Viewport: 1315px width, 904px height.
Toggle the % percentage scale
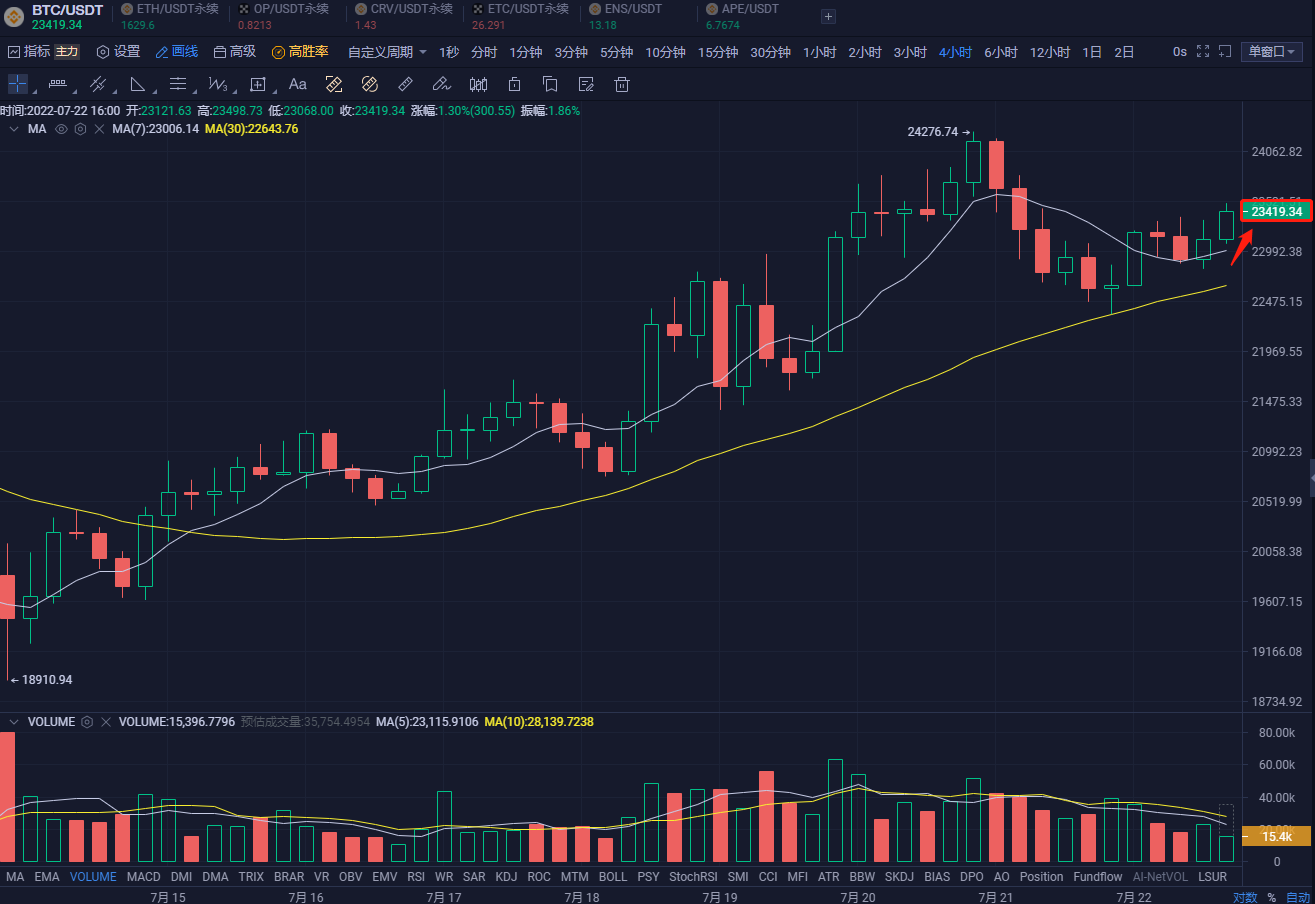click(1271, 897)
